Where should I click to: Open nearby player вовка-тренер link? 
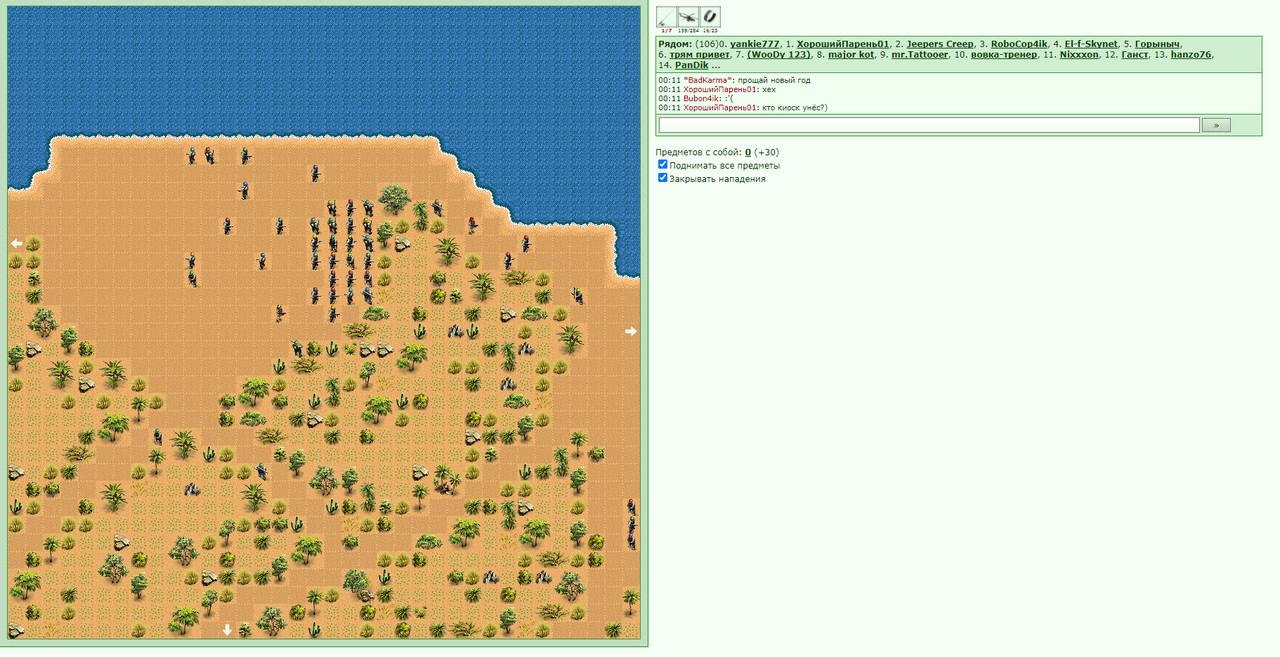1002,55
